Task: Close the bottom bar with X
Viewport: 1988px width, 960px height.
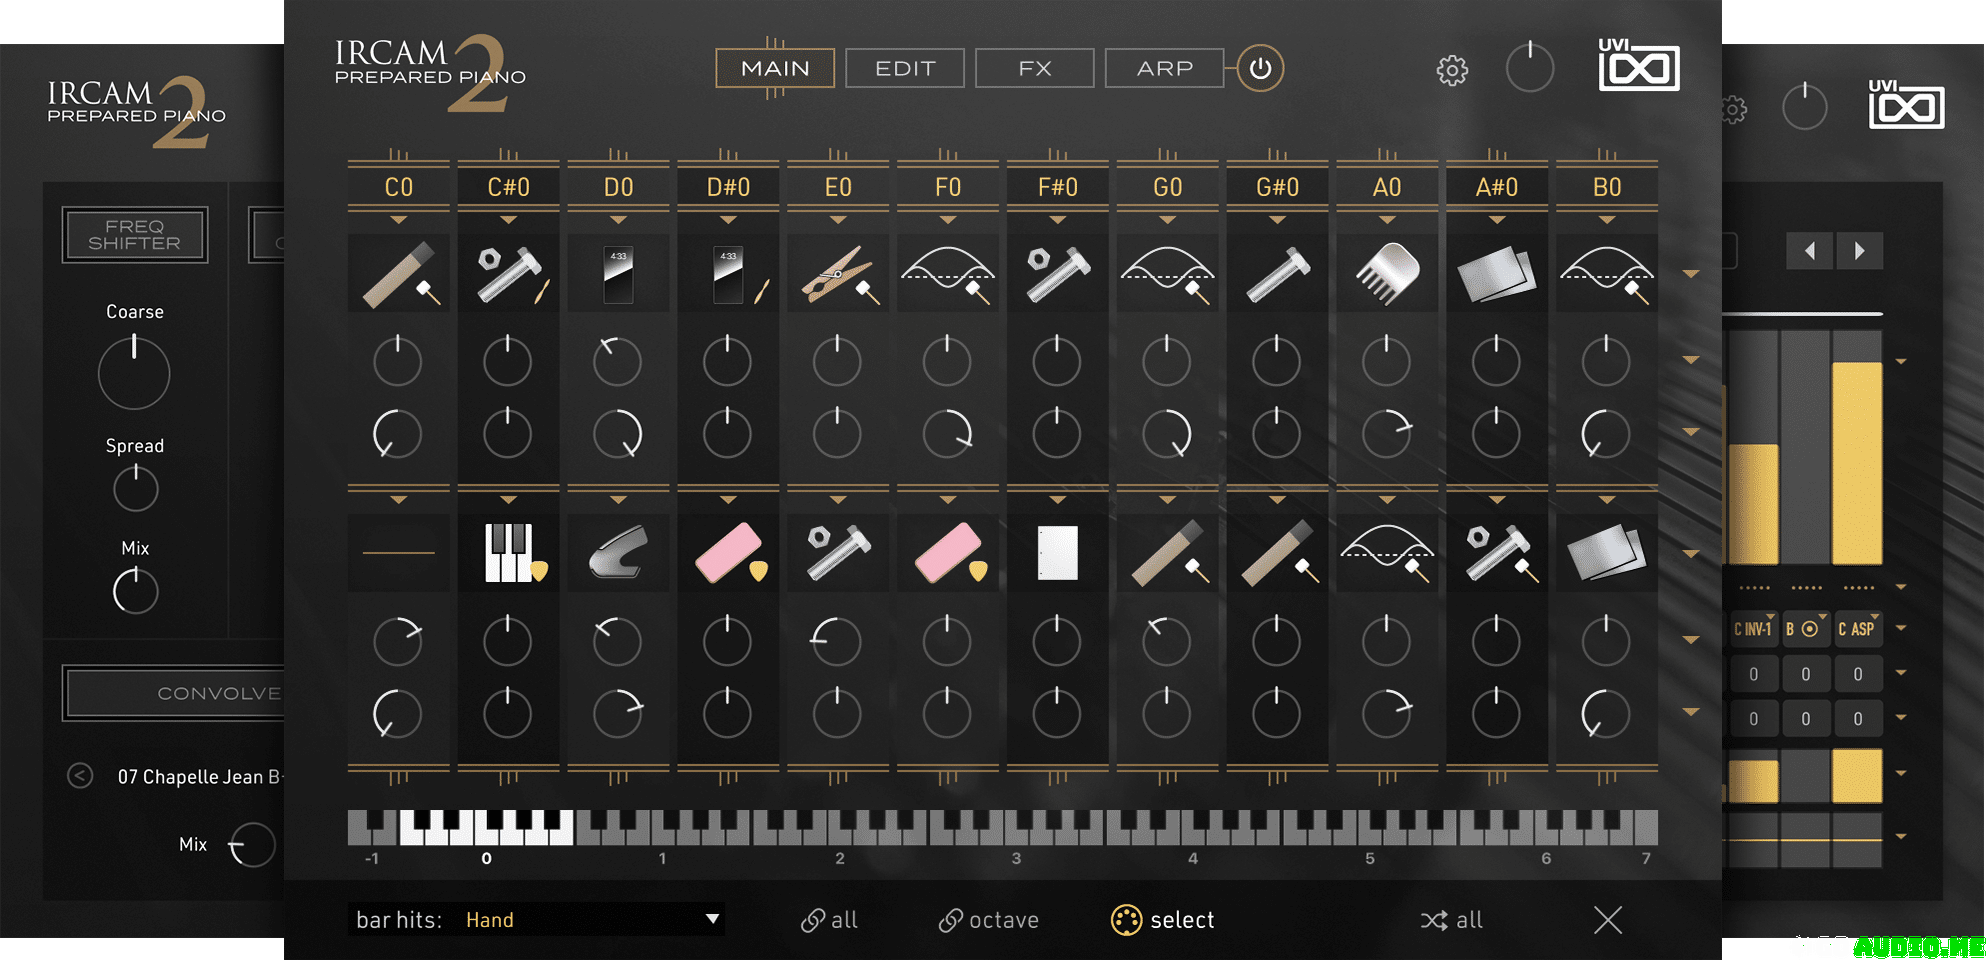Action: (x=1608, y=920)
